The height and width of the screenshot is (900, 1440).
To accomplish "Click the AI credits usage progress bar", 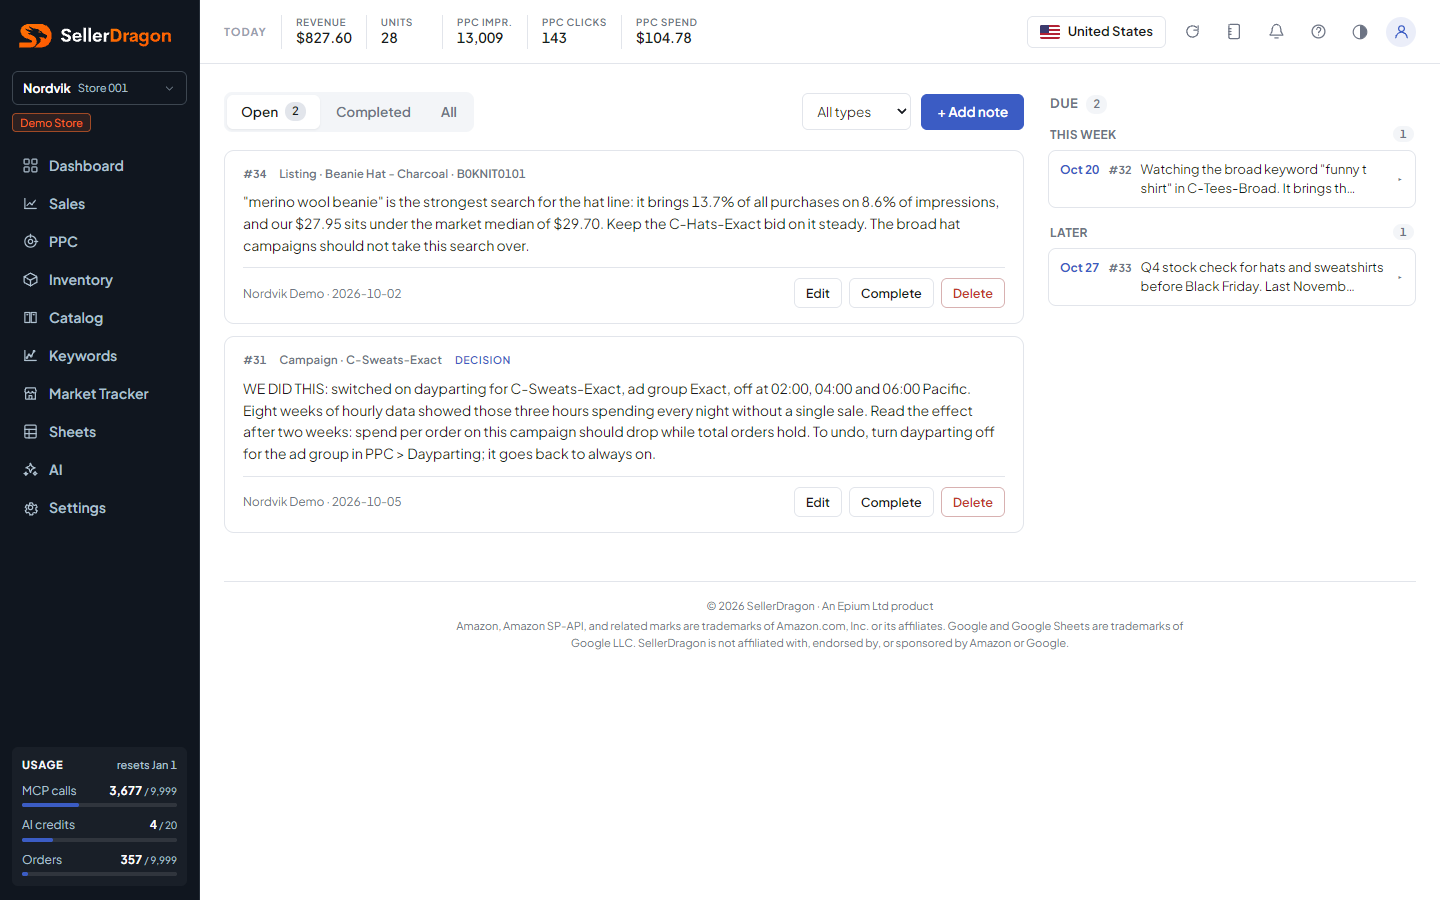I will 99,840.
